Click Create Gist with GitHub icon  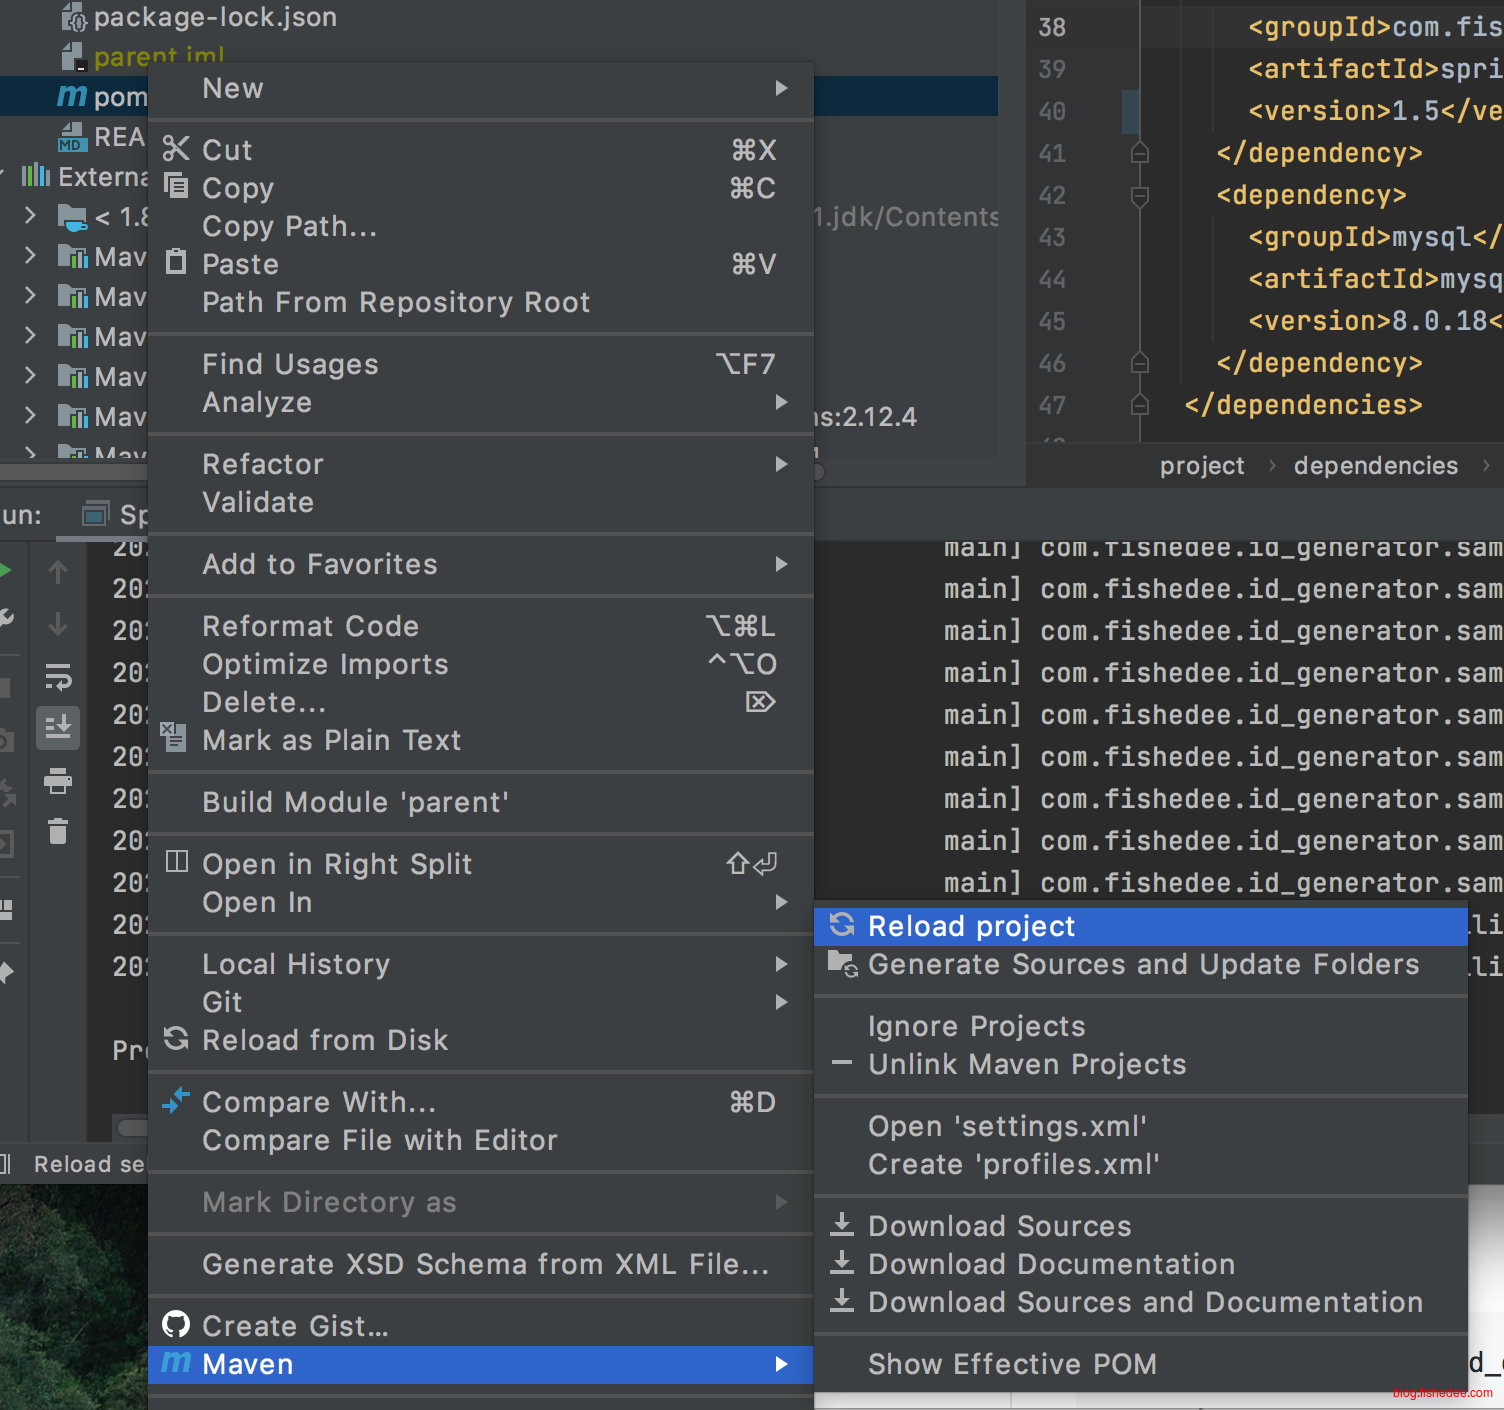[x=295, y=1326]
